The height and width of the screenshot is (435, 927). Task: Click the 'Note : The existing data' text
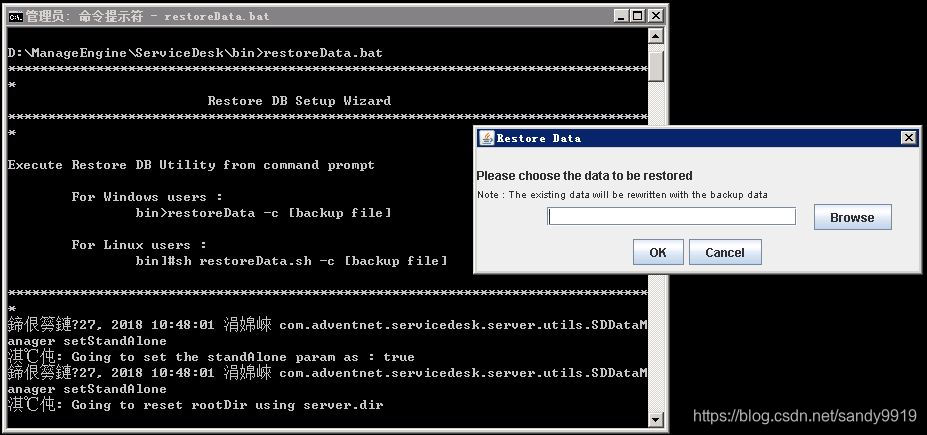(622, 194)
